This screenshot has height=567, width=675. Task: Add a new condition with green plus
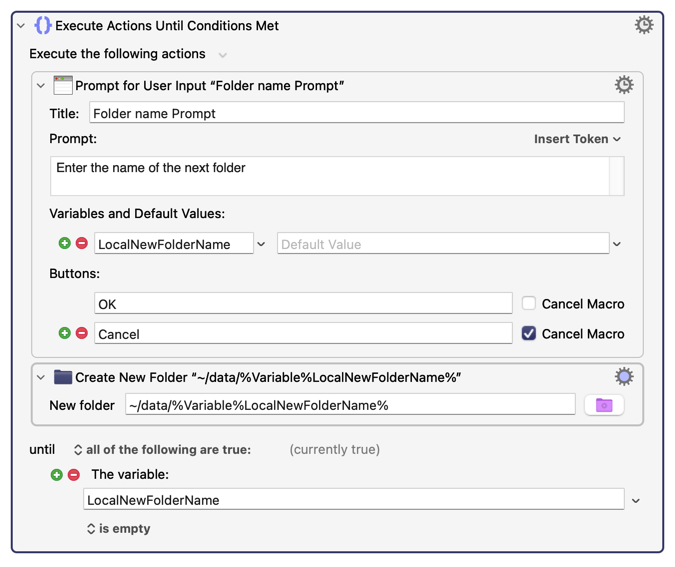click(x=57, y=474)
